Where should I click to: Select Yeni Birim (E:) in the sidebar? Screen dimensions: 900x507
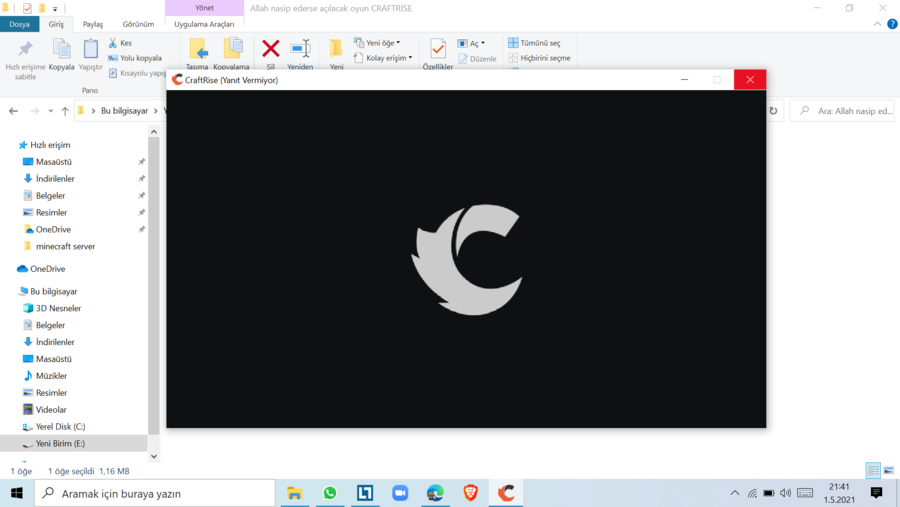coord(60,443)
